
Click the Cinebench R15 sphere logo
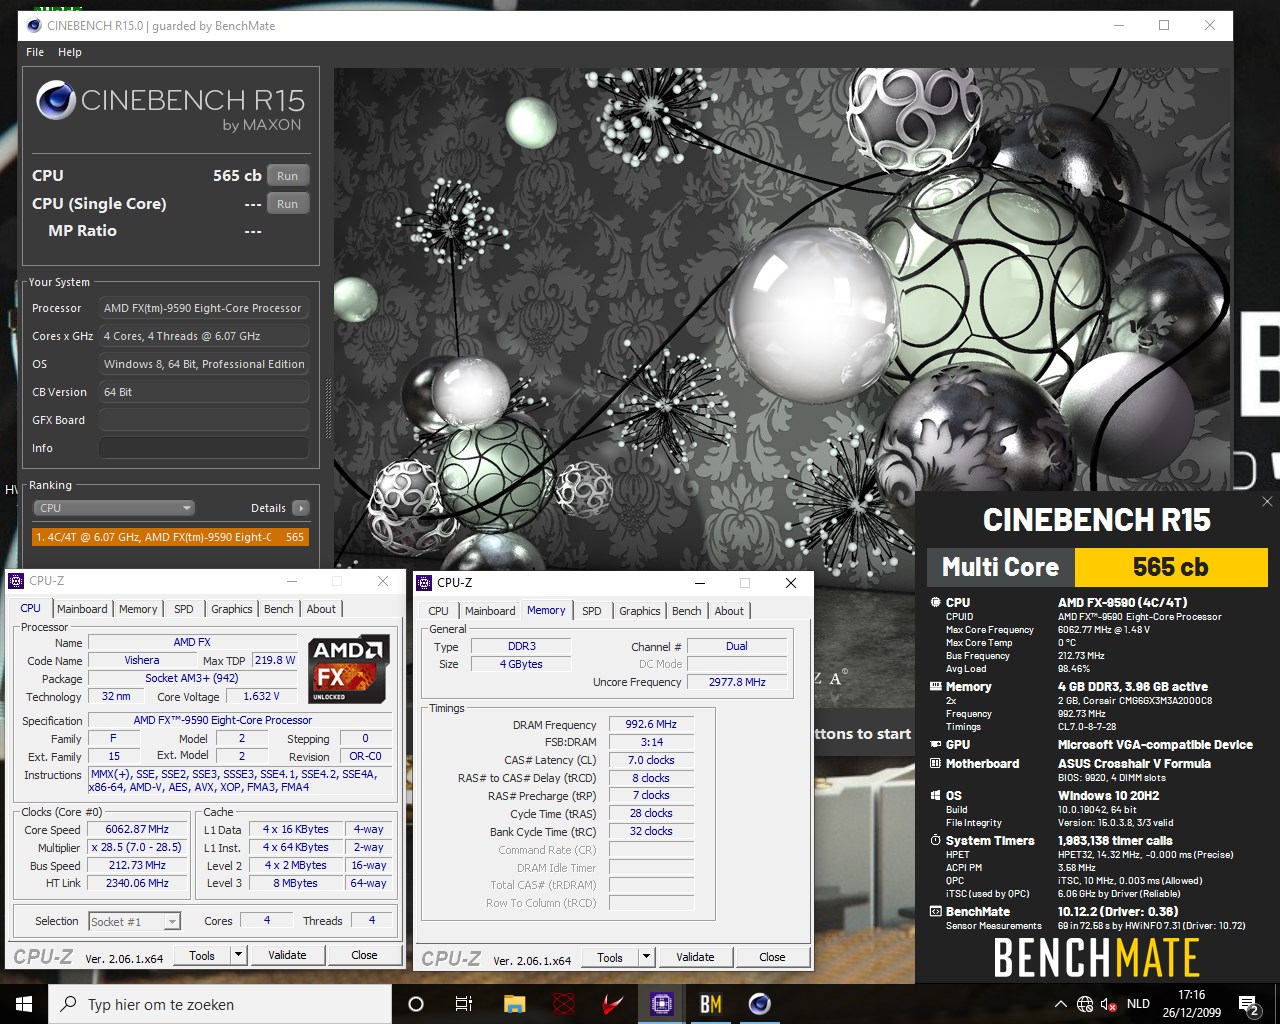(56, 101)
